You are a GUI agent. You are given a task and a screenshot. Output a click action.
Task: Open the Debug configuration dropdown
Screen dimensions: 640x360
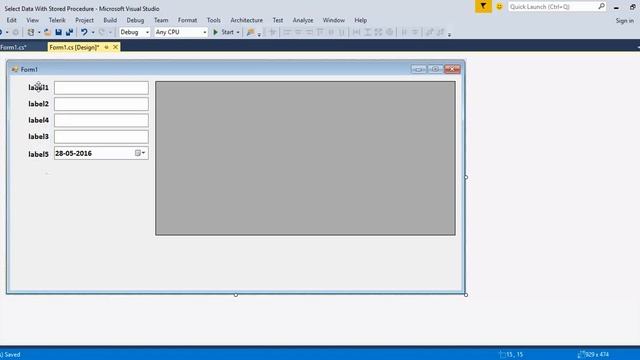point(135,32)
